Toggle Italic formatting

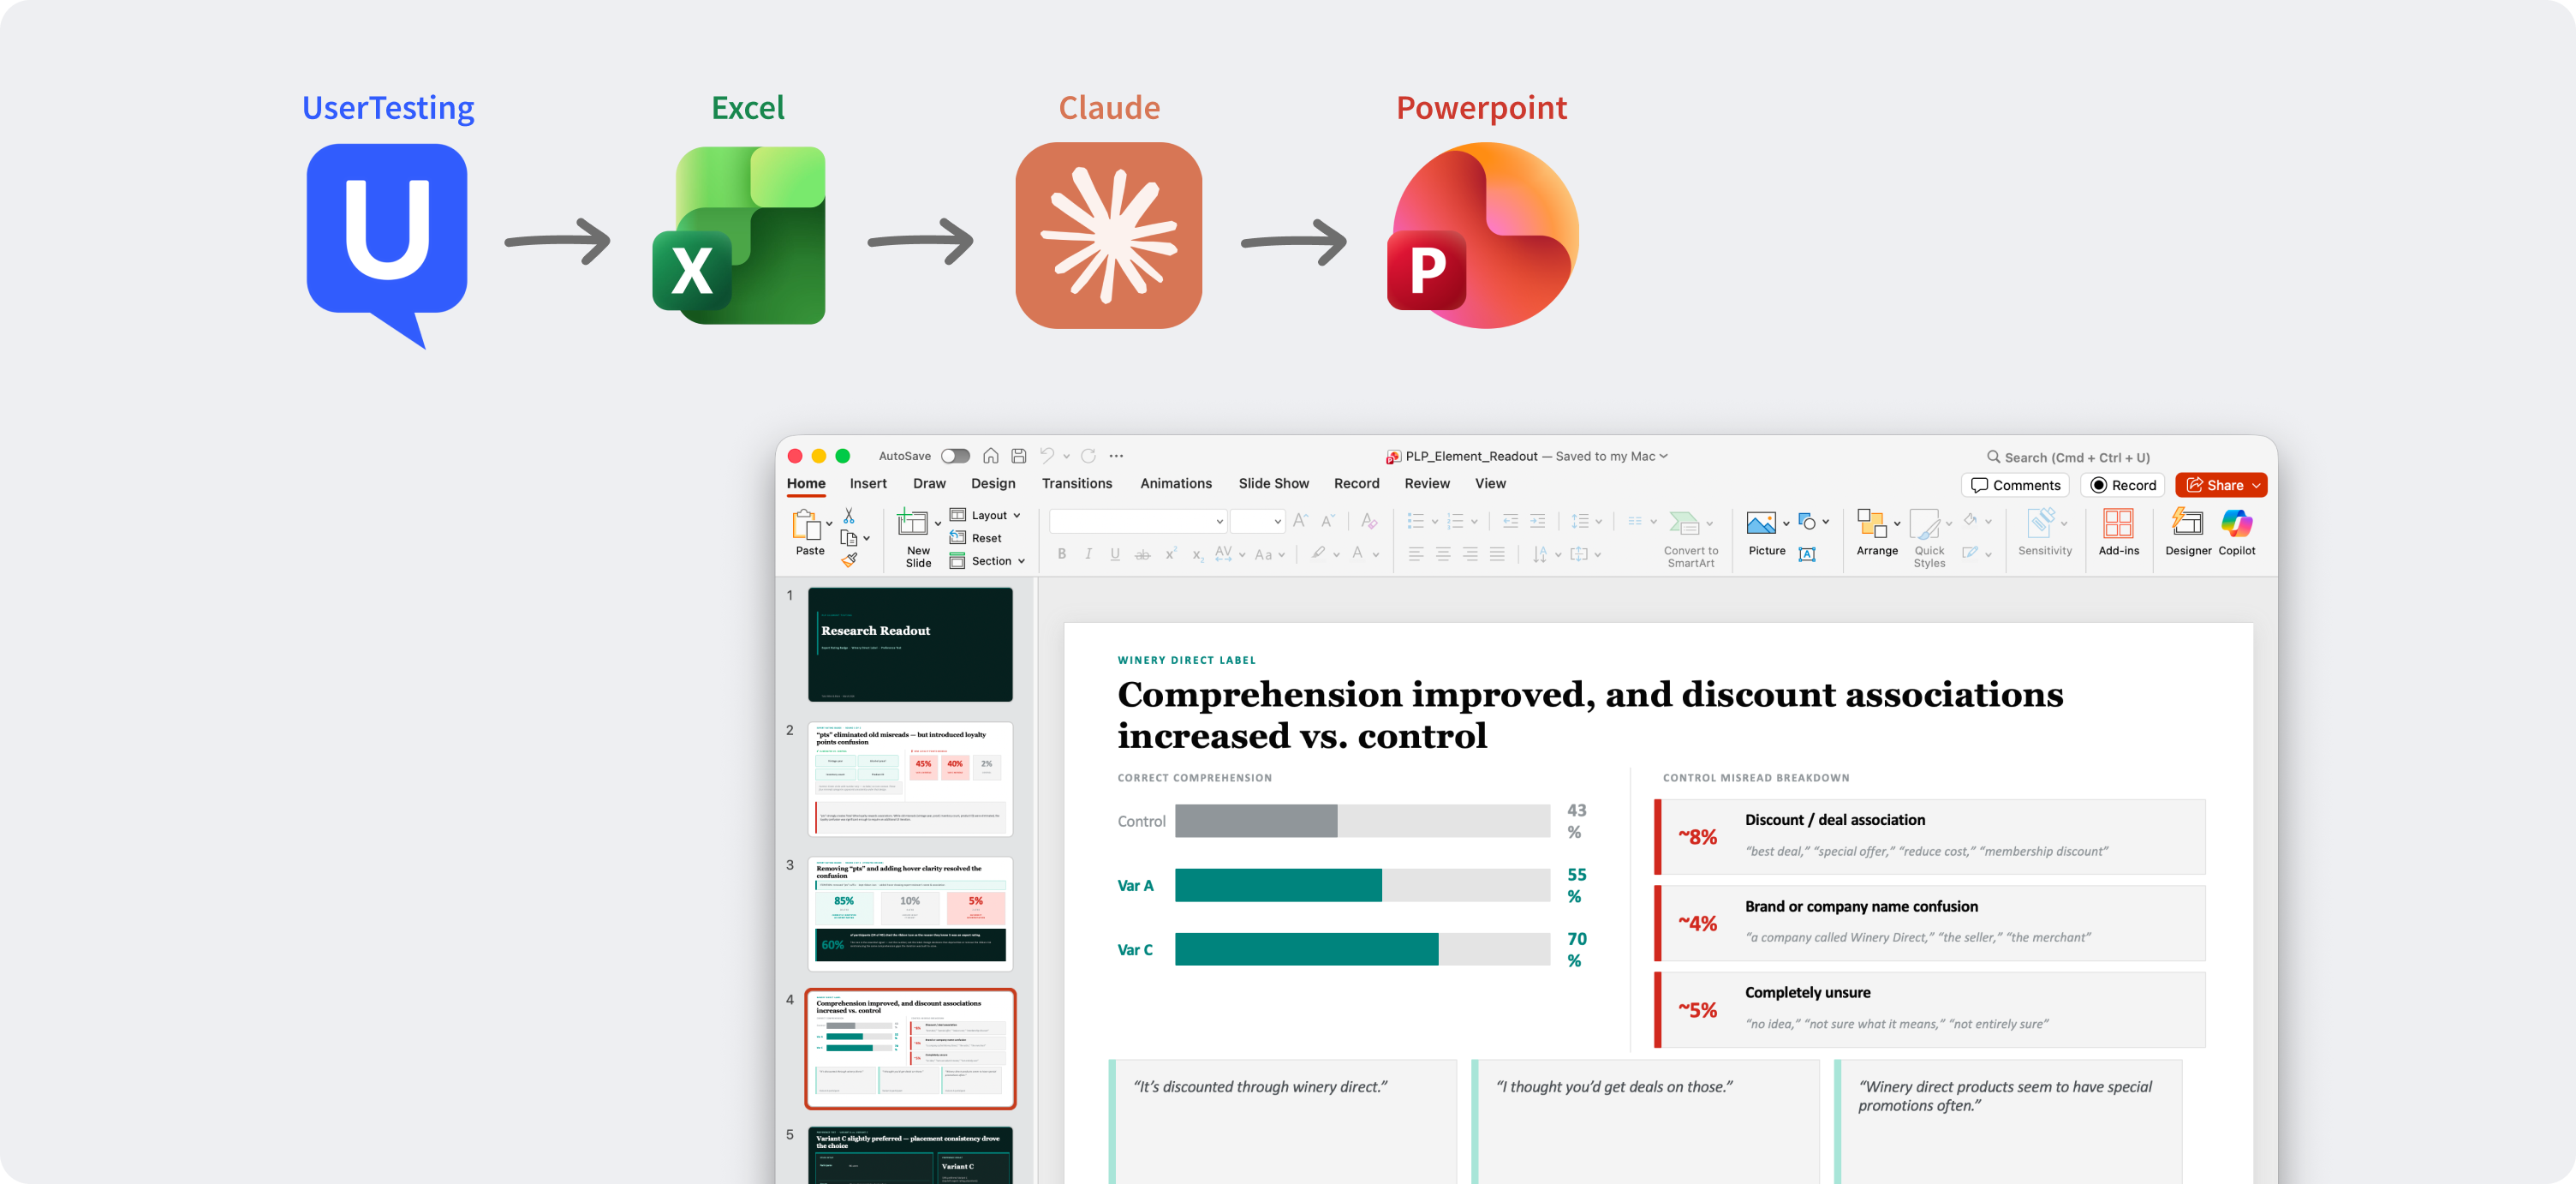coord(1088,554)
